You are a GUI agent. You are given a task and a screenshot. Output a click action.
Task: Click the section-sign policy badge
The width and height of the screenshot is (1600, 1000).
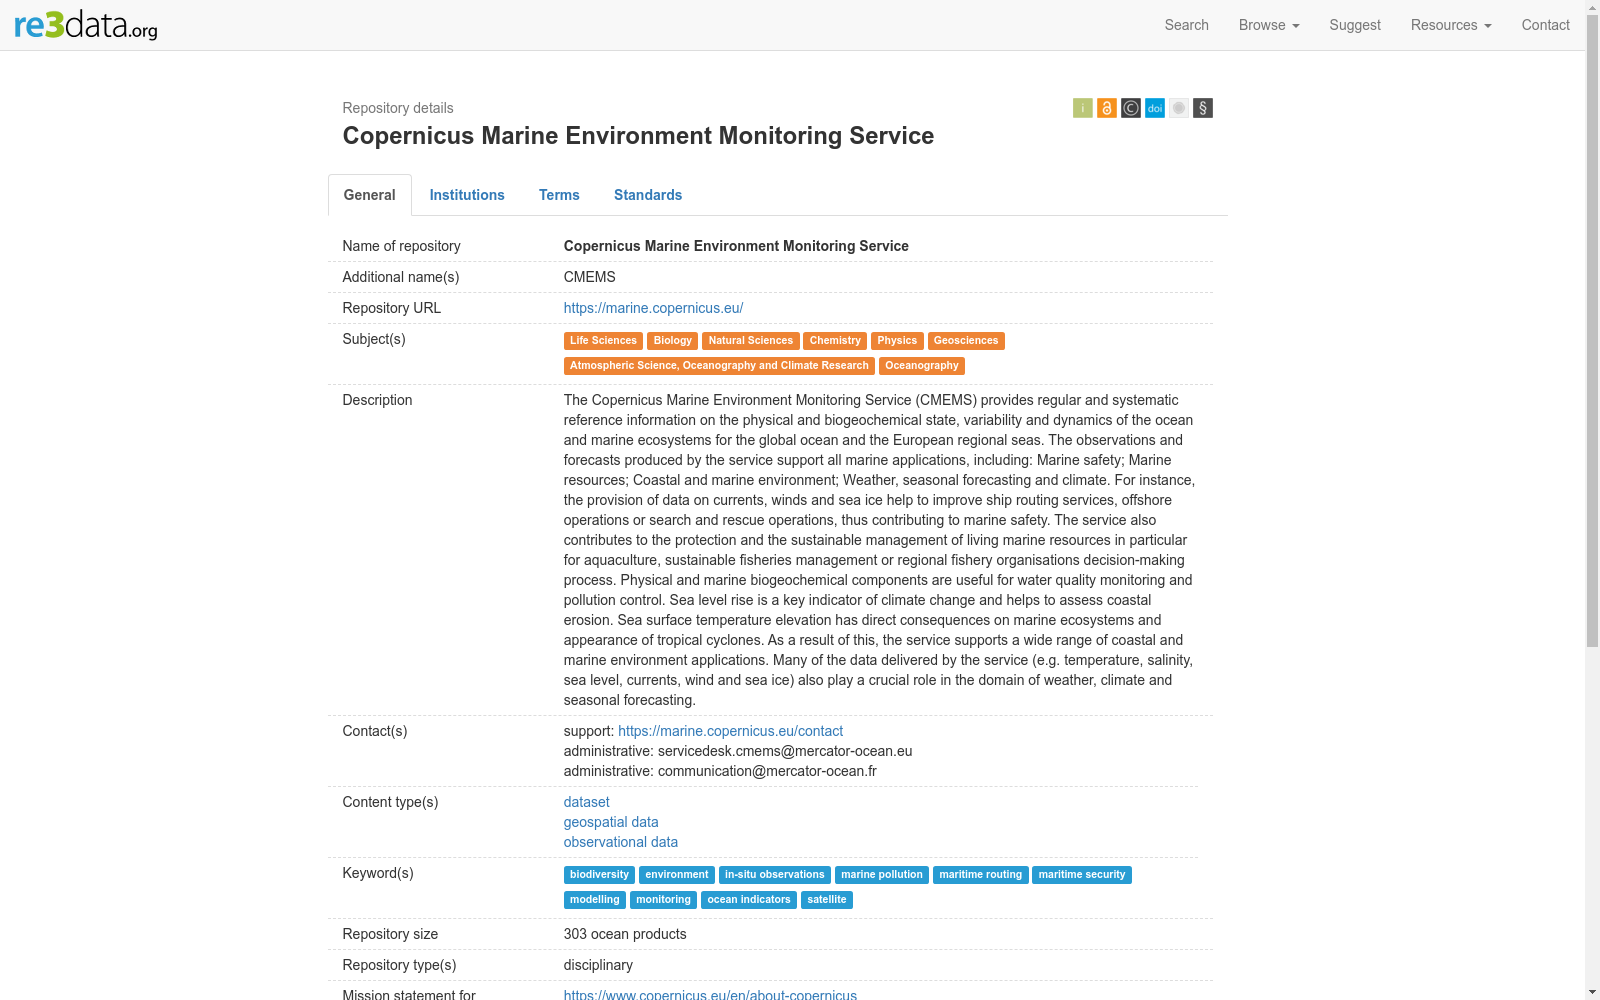(x=1202, y=108)
